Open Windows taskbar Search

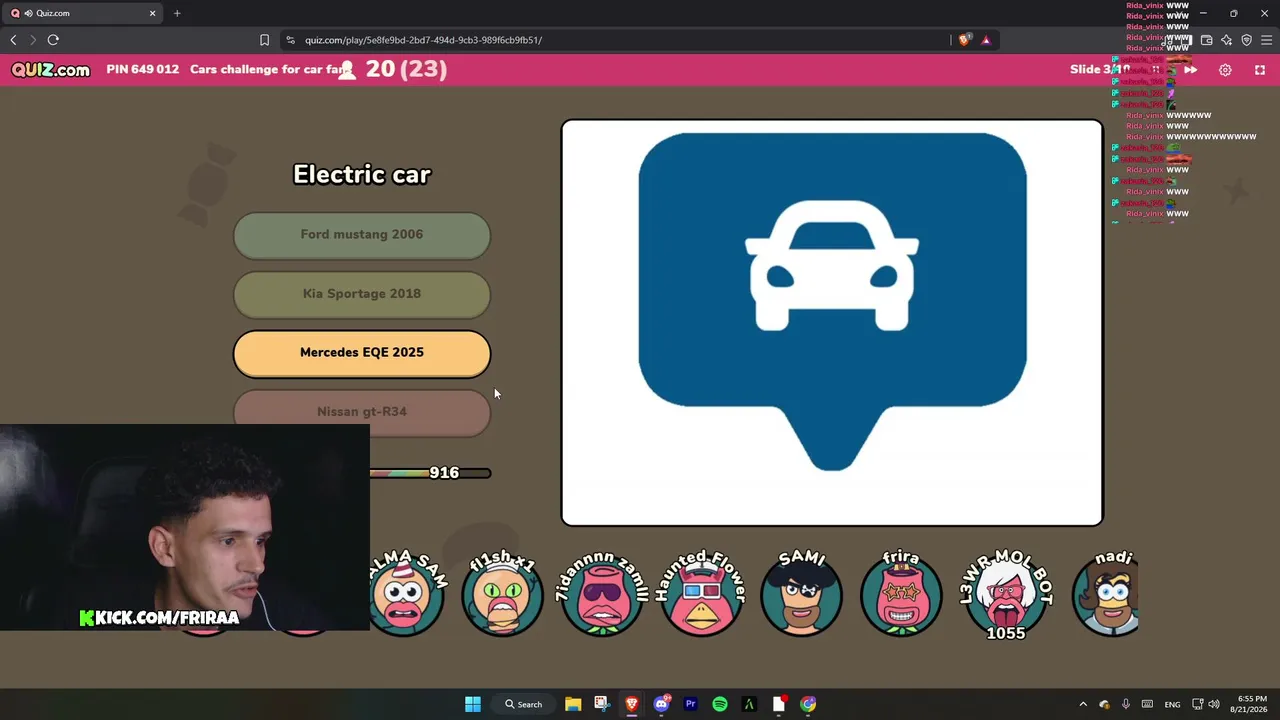[x=524, y=704]
